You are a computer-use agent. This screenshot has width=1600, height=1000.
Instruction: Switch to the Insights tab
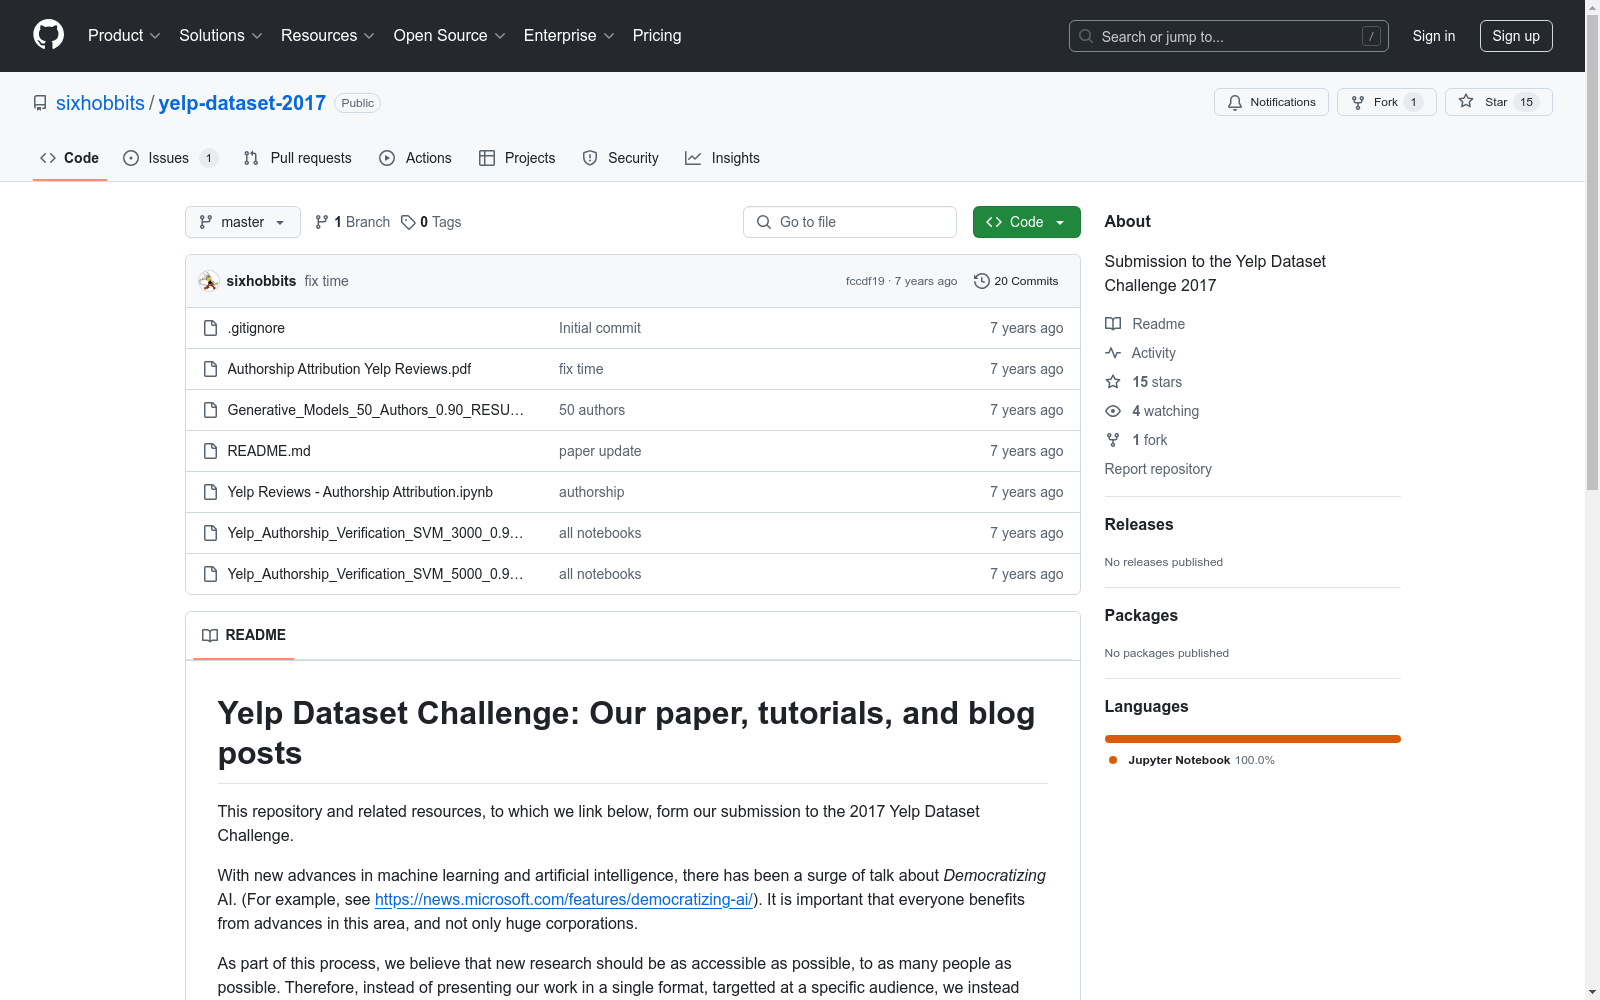(x=723, y=158)
